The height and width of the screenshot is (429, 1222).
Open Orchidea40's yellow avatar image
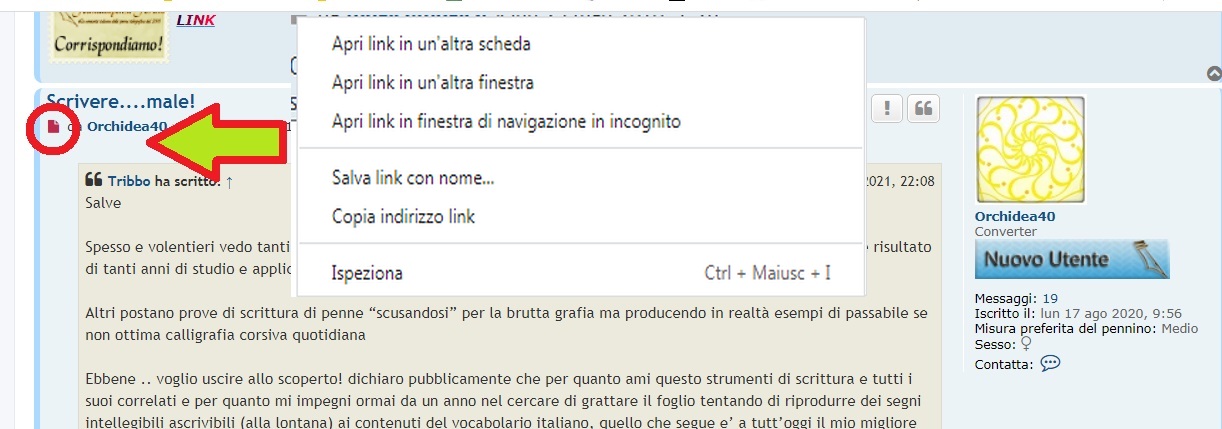pos(1030,151)
